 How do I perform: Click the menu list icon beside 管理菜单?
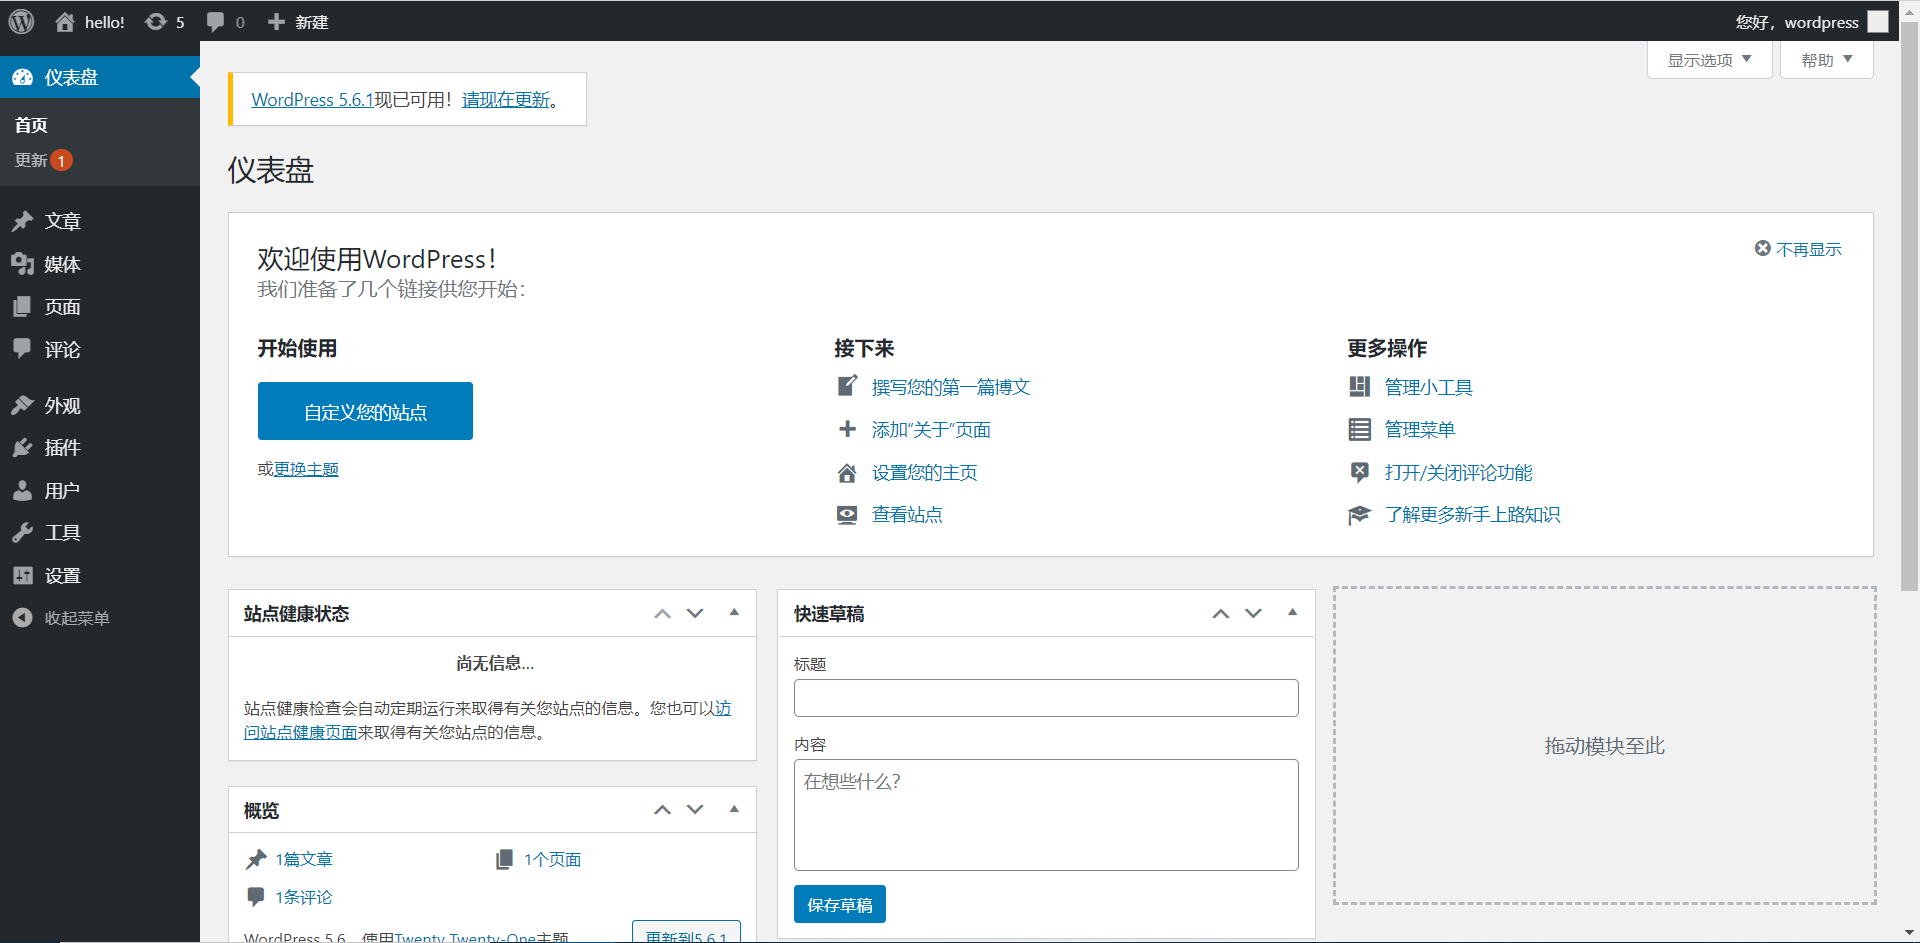click(x=1359, y=429)
